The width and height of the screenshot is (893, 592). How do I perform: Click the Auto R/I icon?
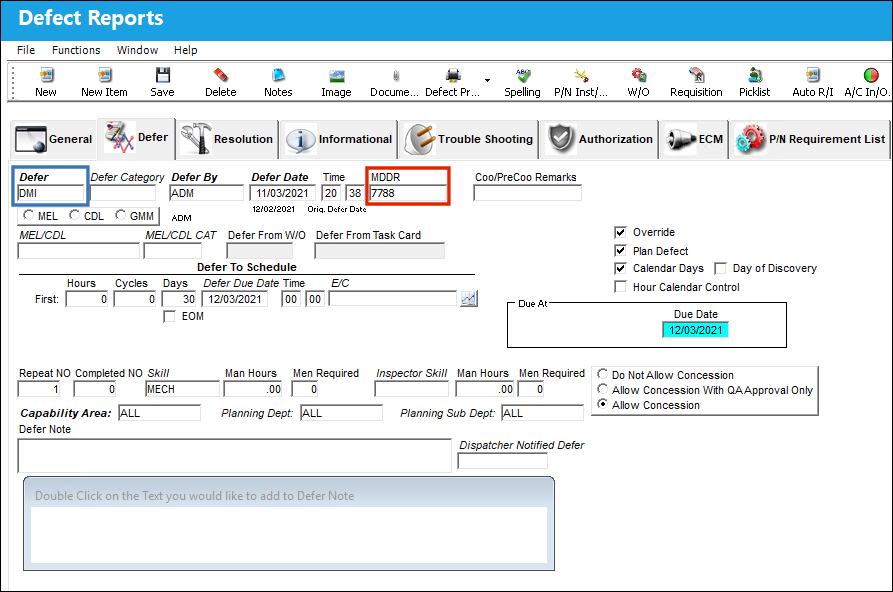813,75
